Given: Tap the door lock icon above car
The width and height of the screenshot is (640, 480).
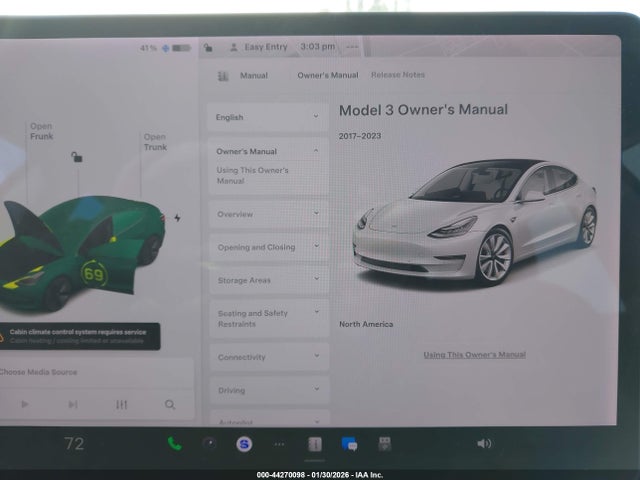Looking at the screenshot, I should click(x=77, y=157).
